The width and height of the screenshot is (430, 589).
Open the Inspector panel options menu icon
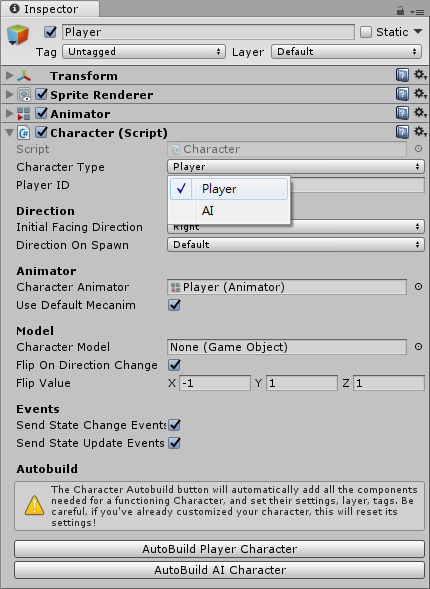pos(417,12)
